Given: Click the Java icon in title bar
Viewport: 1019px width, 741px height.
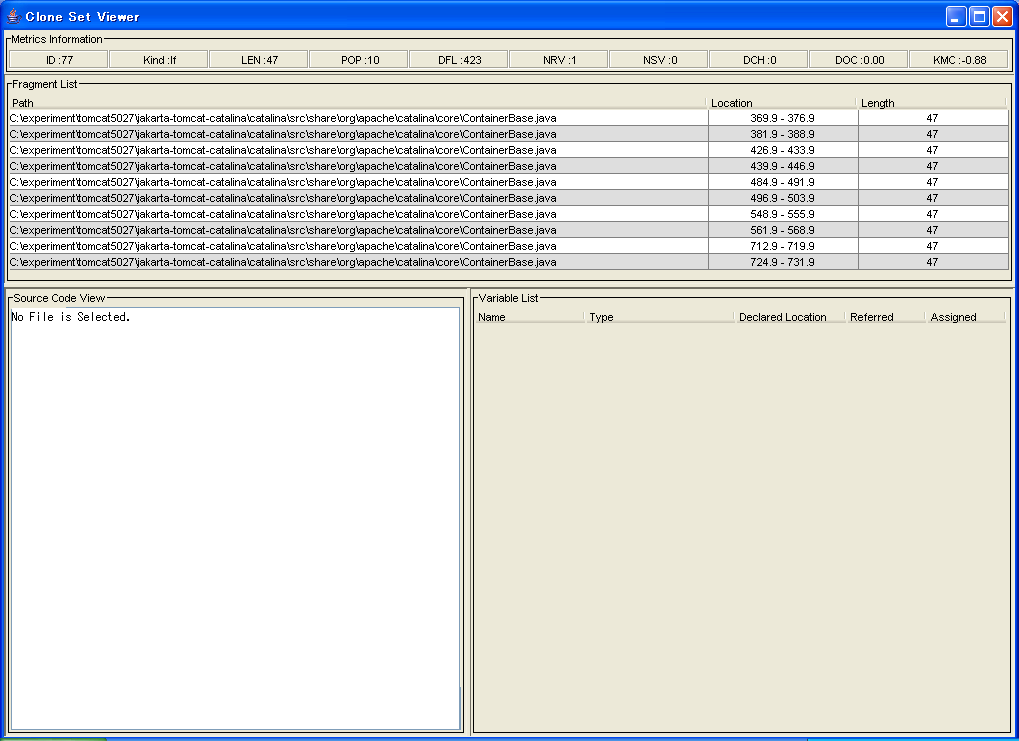Looking at the screenshot, I should pyautogui.click(x=14, y=16).
